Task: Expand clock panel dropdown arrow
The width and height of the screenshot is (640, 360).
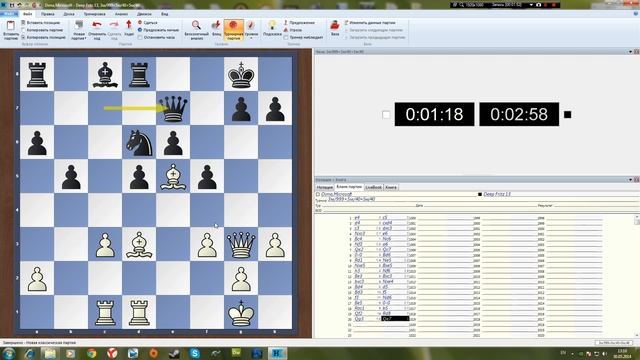Action: click(630, 52)
